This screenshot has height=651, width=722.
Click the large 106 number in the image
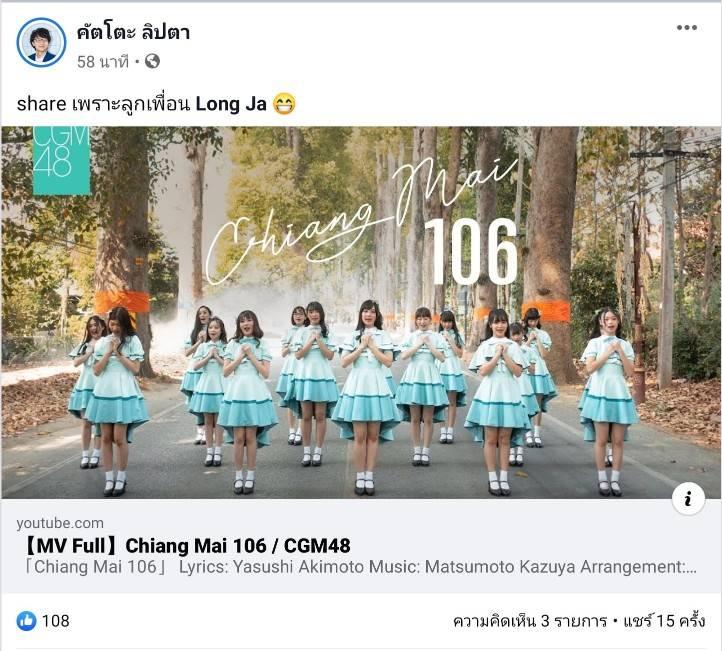pos(472,251)
